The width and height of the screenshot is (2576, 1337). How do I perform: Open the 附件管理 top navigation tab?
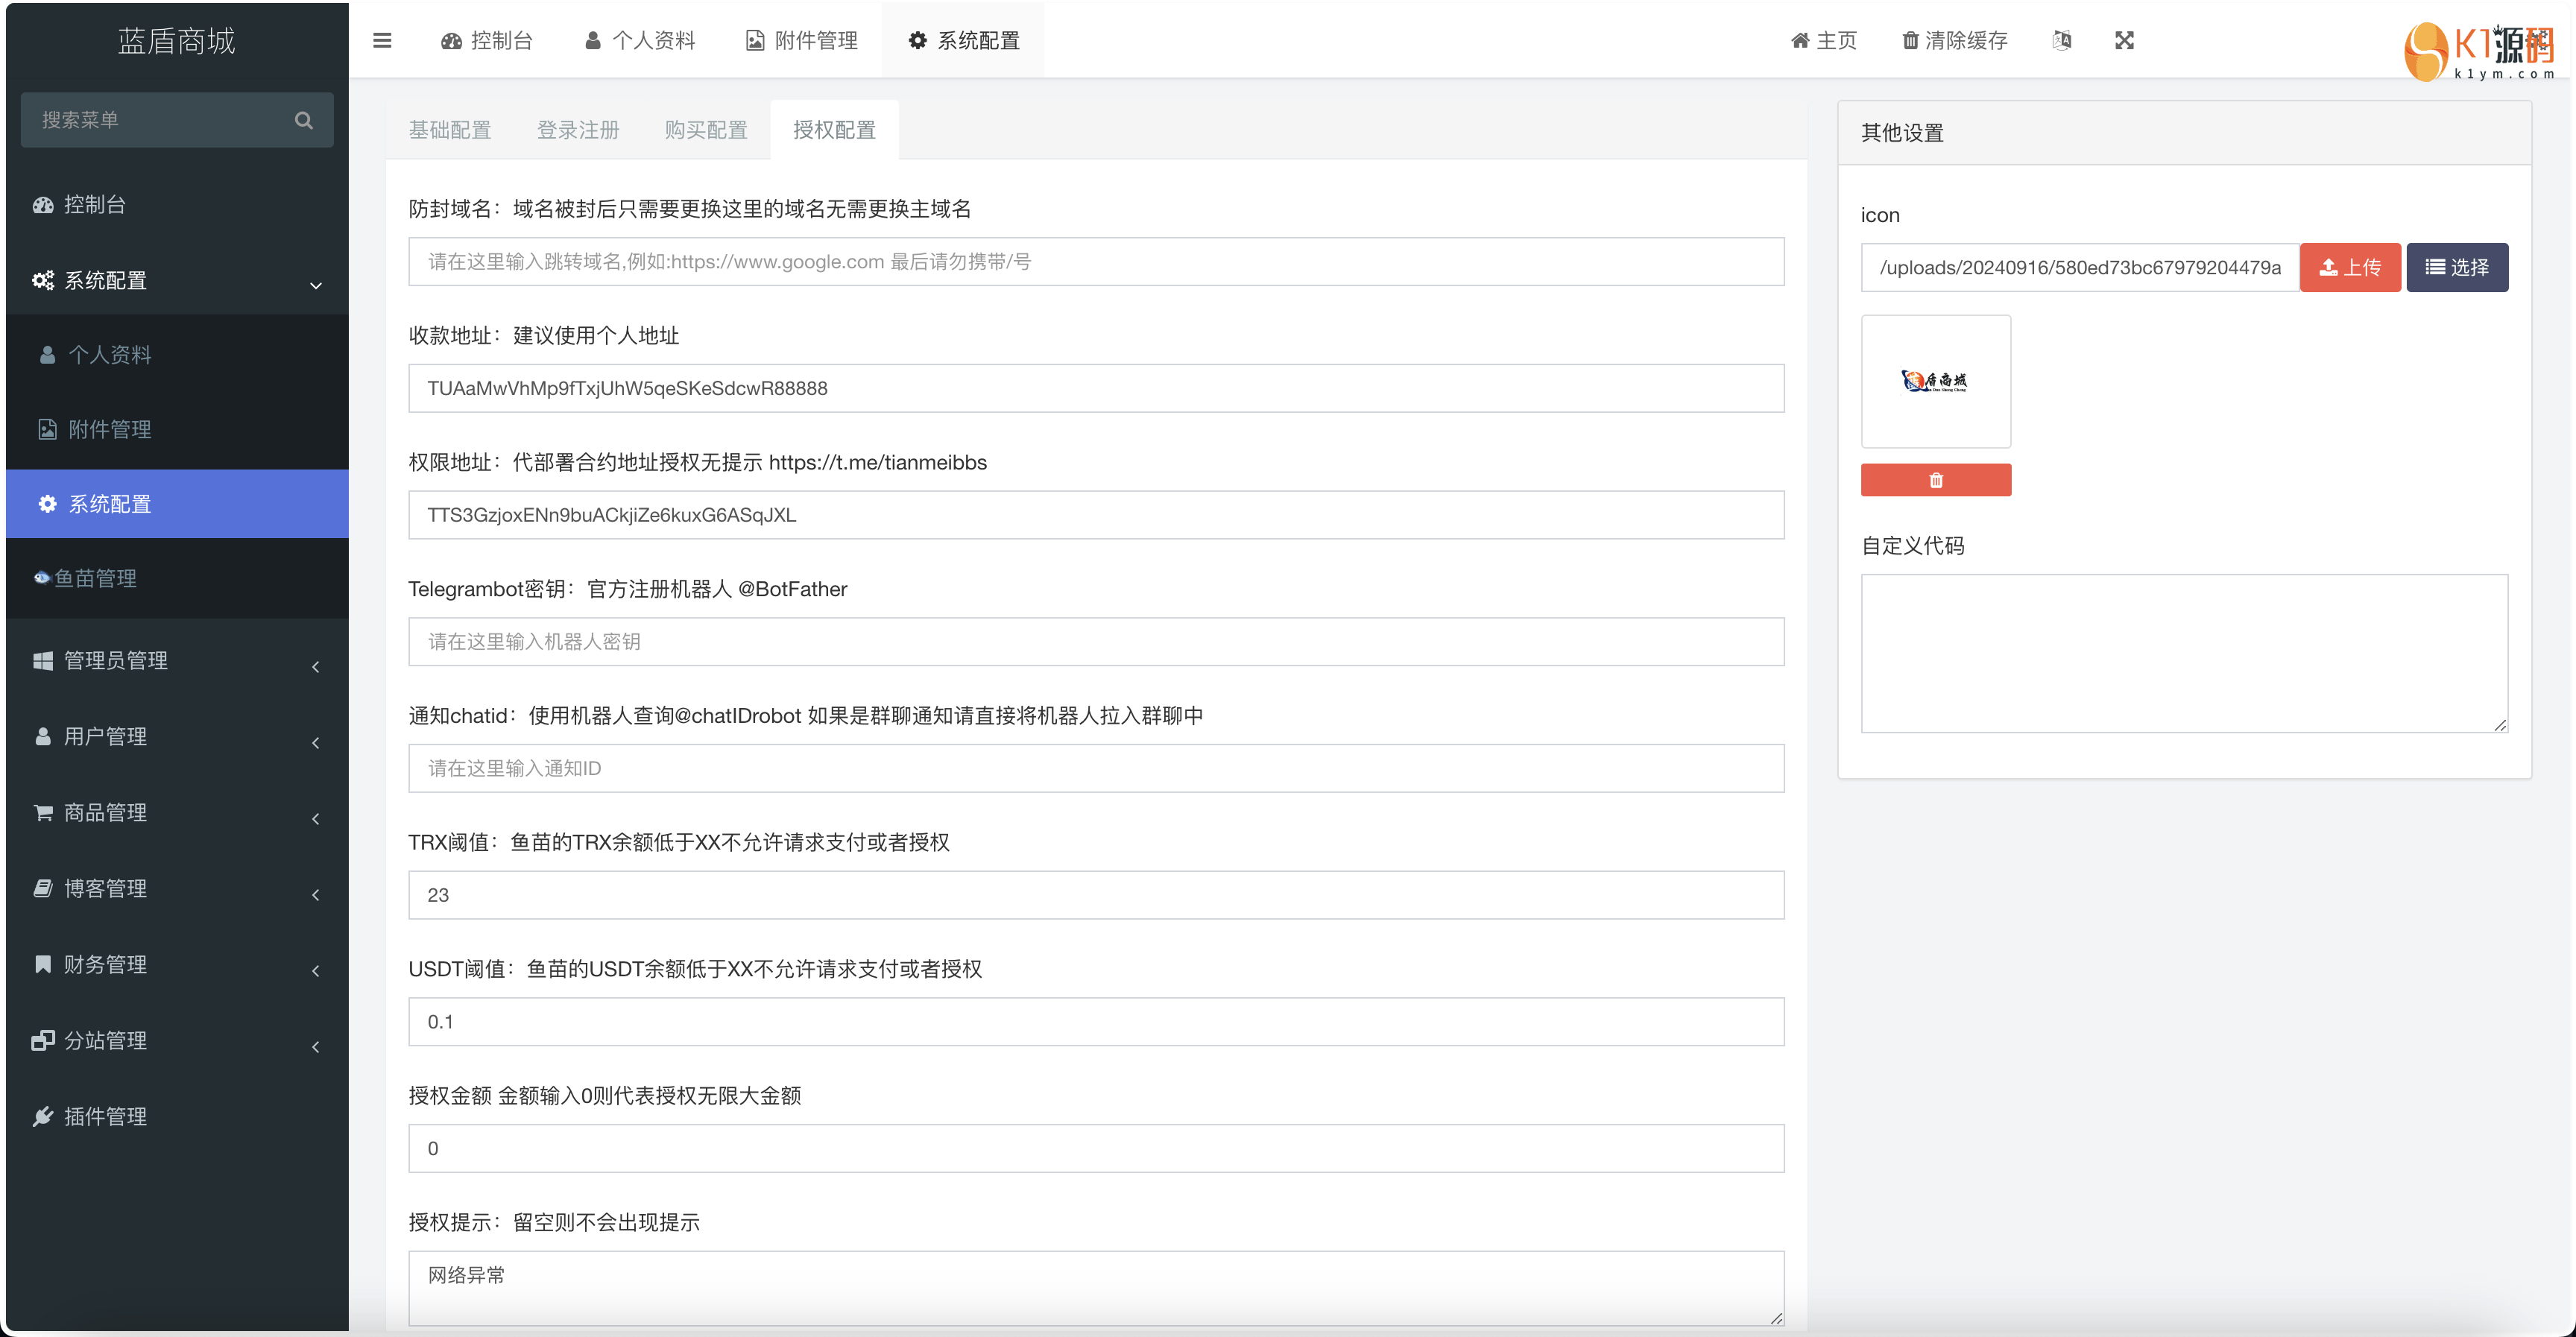[802, 40]
